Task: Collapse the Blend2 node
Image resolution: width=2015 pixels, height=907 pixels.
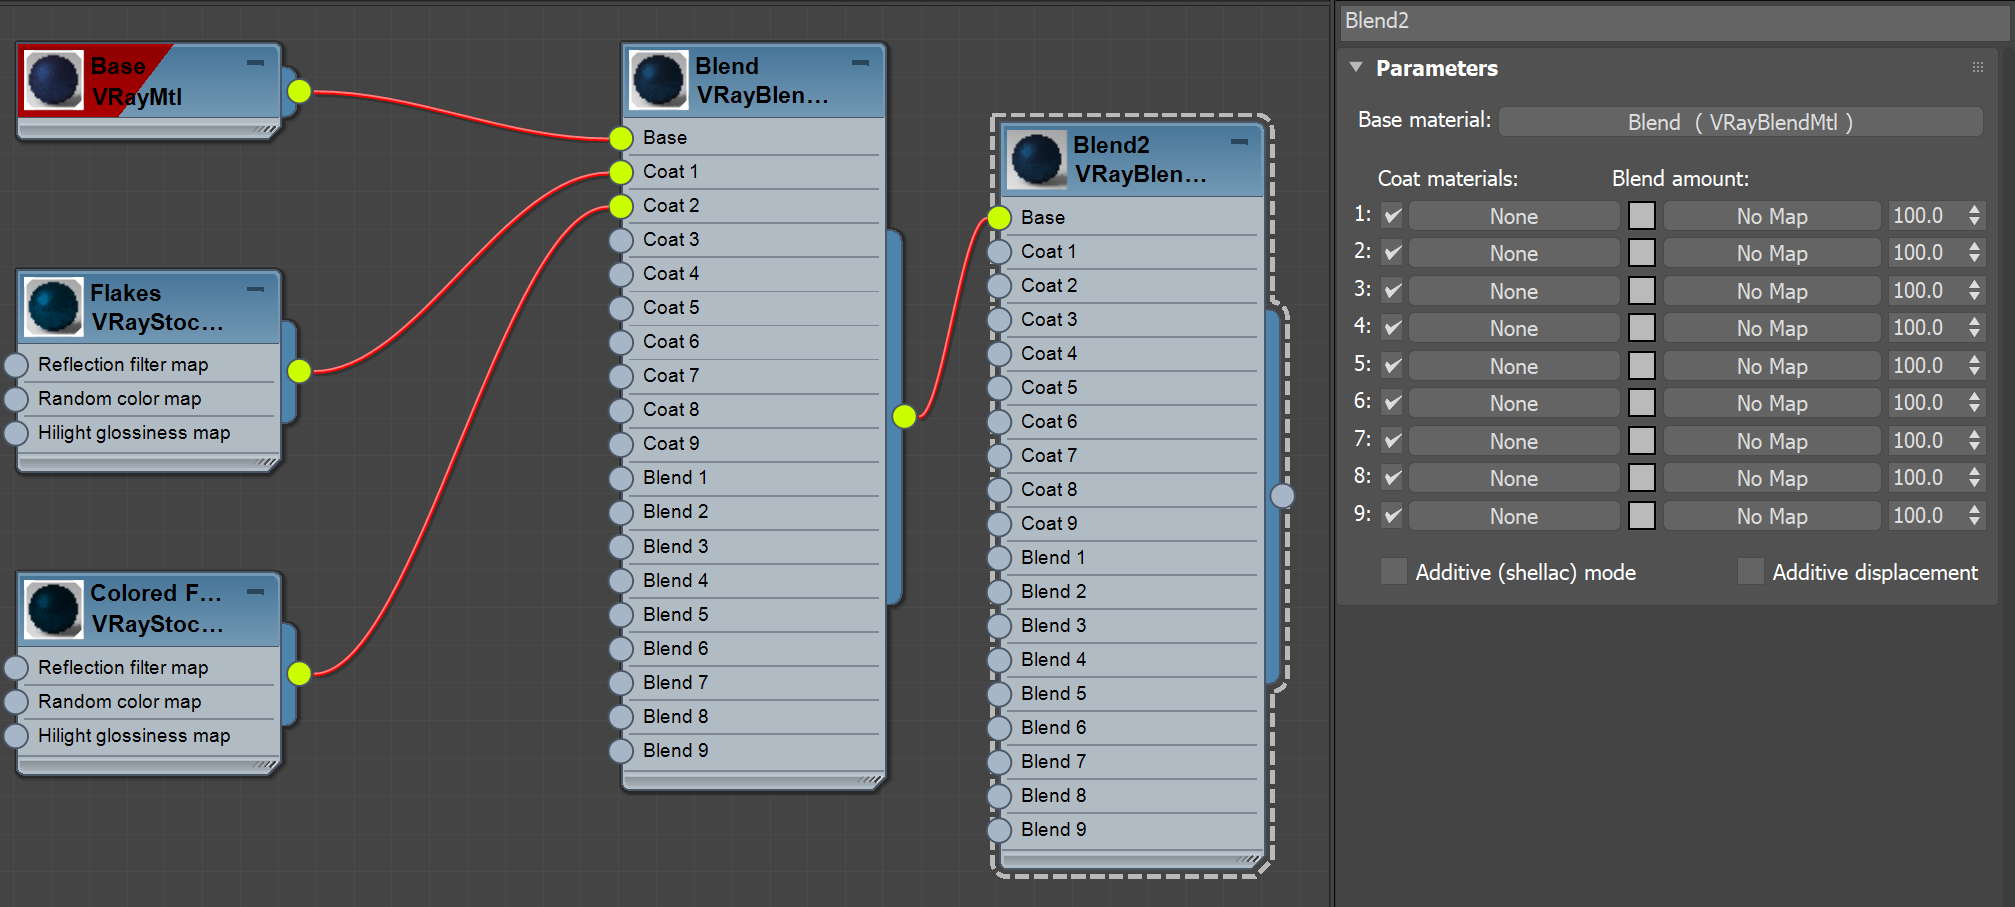Action: [1240, 142]
